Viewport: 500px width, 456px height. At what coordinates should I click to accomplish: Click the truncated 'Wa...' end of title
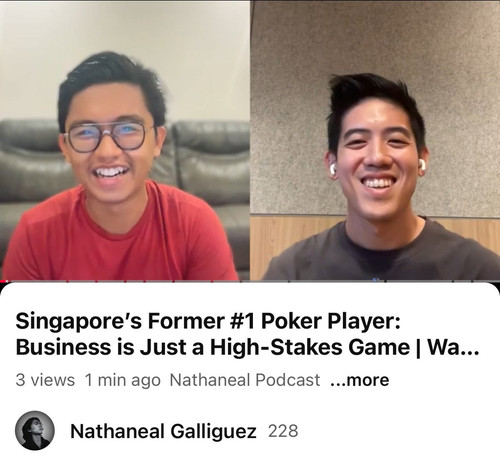(453, 347)
